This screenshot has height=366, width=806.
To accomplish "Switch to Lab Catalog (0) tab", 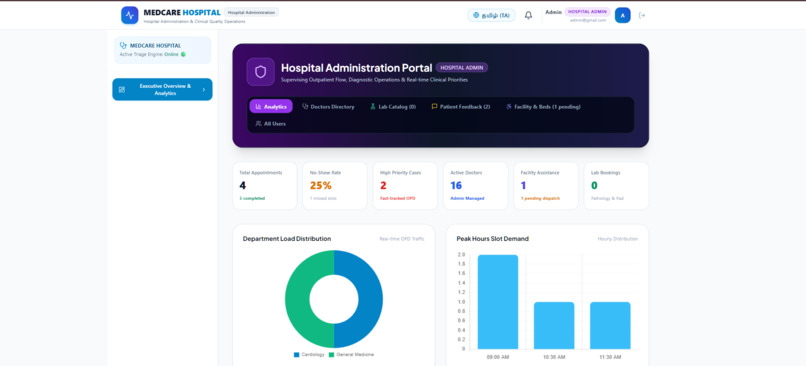I will [393, 106].
